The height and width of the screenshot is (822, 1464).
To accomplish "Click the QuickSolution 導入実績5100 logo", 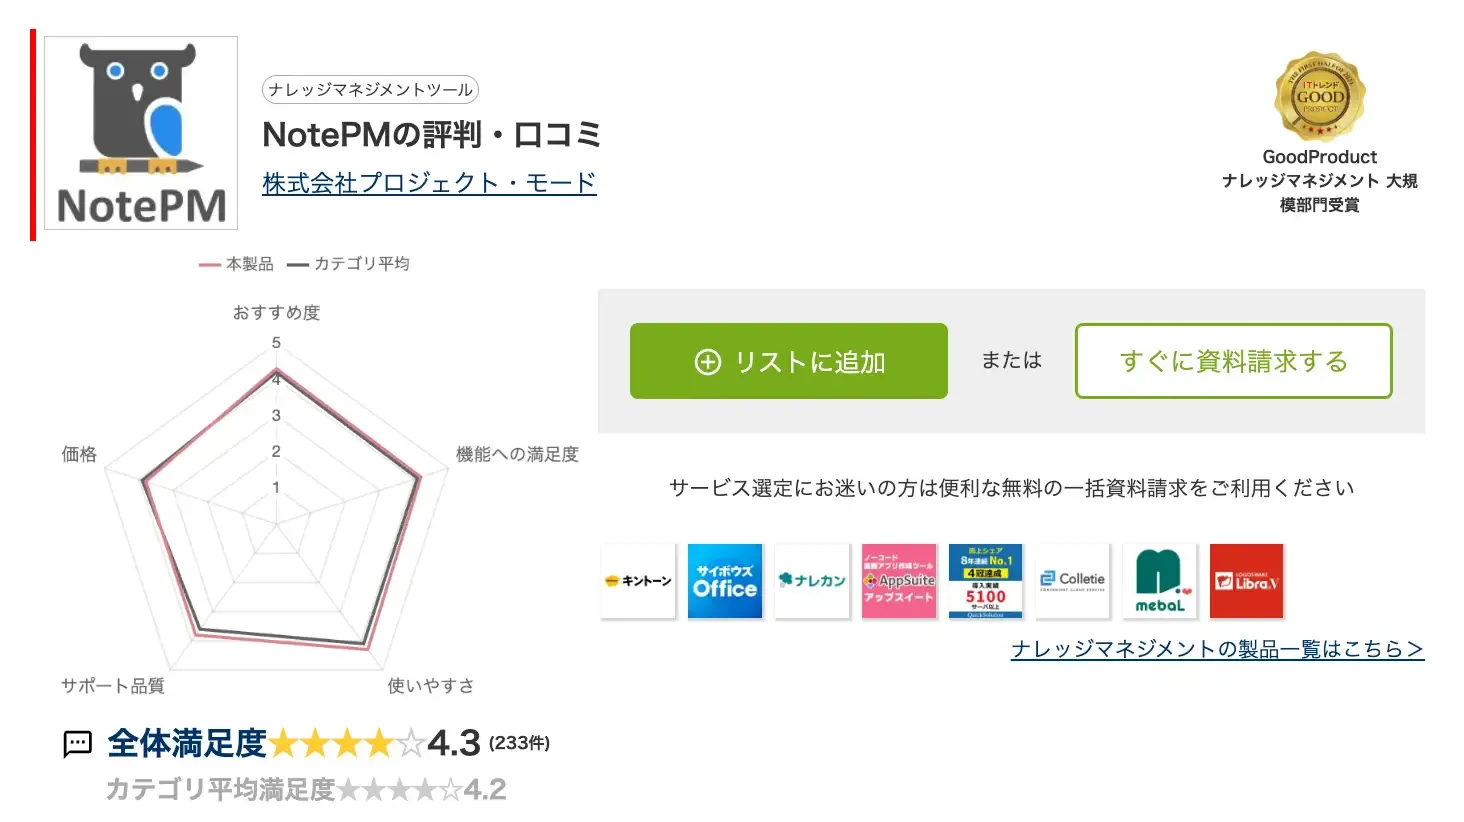I will [x=986, y=580].
